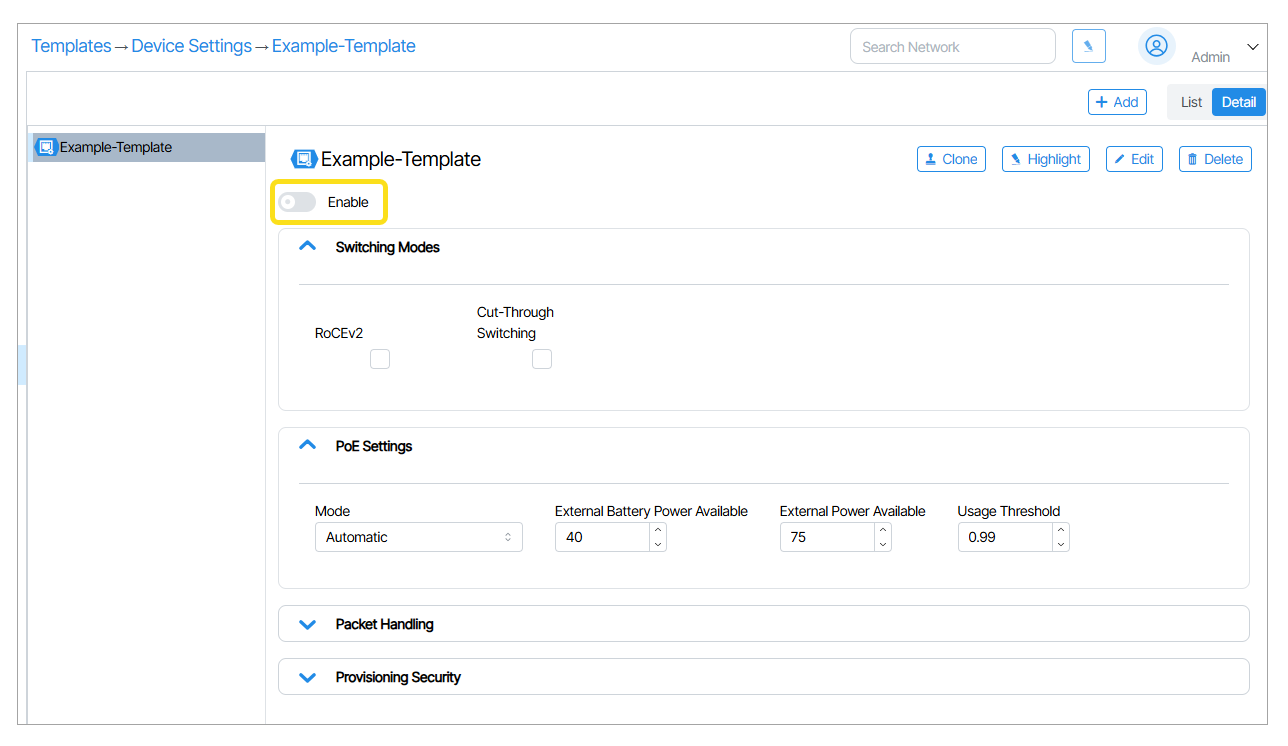Clone the Example-Template
1288x746 pixels.
[x=951, y=159]
